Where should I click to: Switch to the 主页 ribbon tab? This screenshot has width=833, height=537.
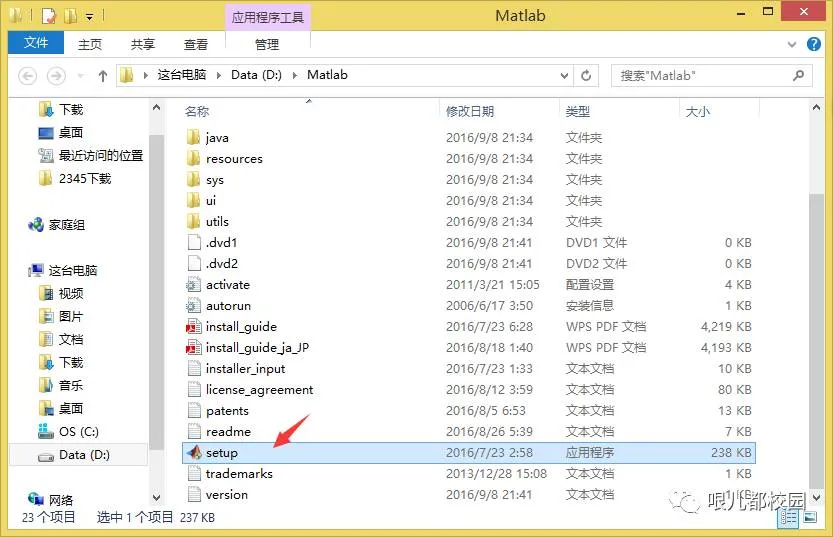coord(90,44)
